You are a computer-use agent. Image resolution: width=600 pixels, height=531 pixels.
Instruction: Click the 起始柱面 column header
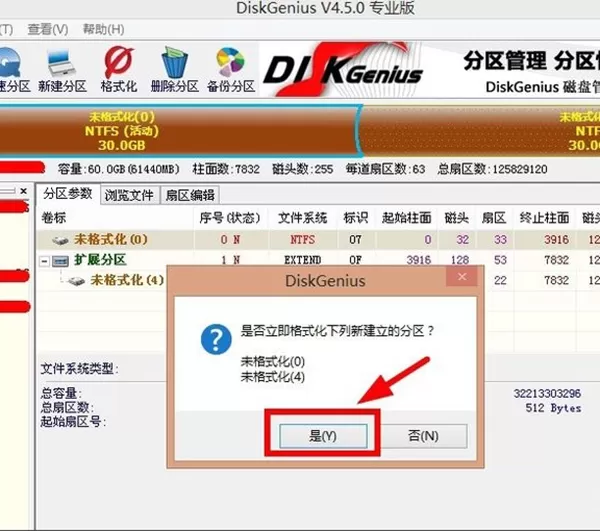[x=406, y=218]
